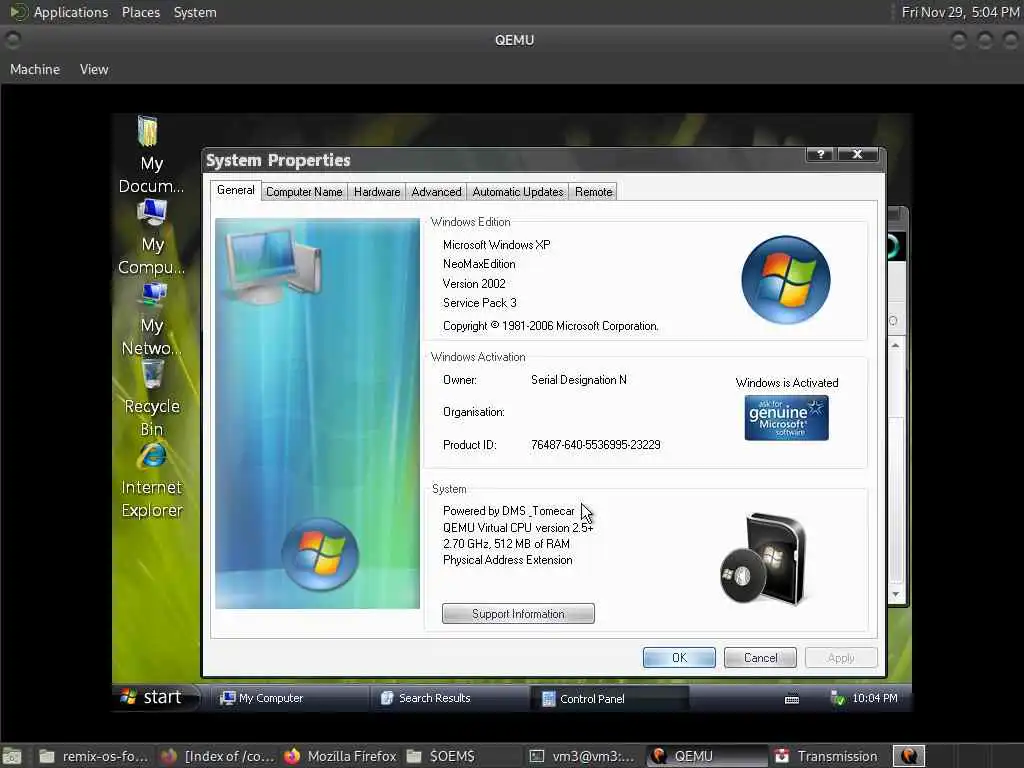
Task: Click the network status tray icon
Action: [838, 698]
